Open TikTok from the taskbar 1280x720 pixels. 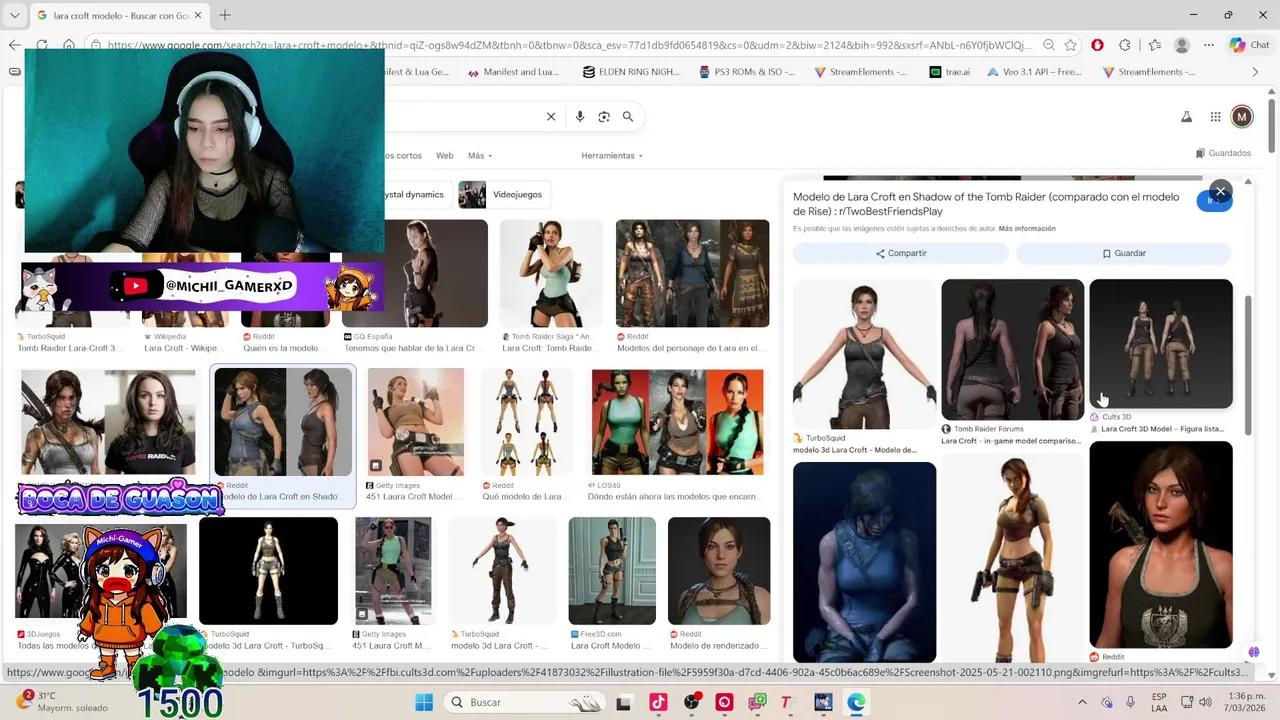[x=657, y=702]
